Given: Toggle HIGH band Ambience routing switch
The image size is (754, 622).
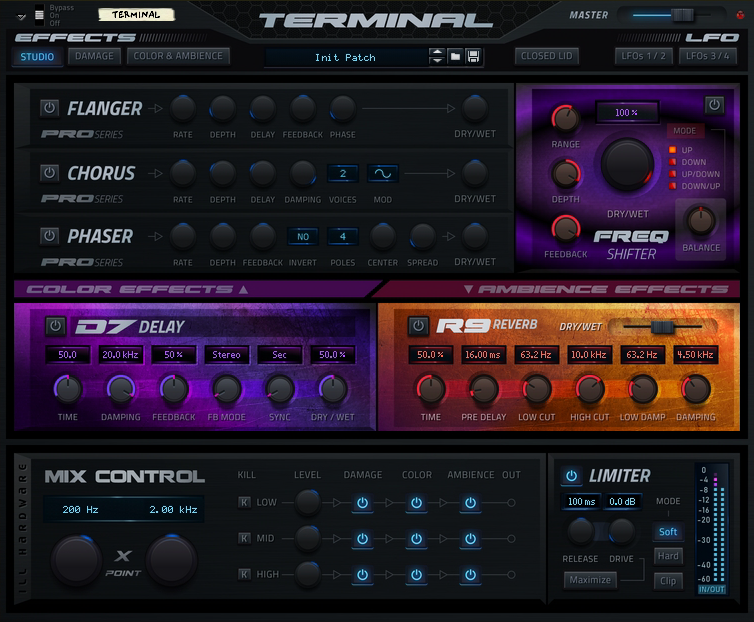Looking at the screenshot, I should (x=470, y=574).
